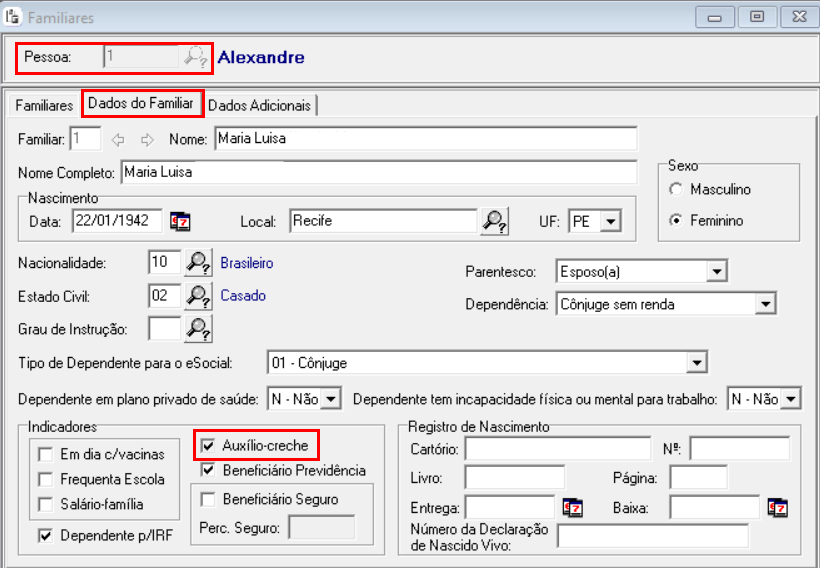
Task: Click the Pessoa search magnifier icon
Action: [195, 57]
